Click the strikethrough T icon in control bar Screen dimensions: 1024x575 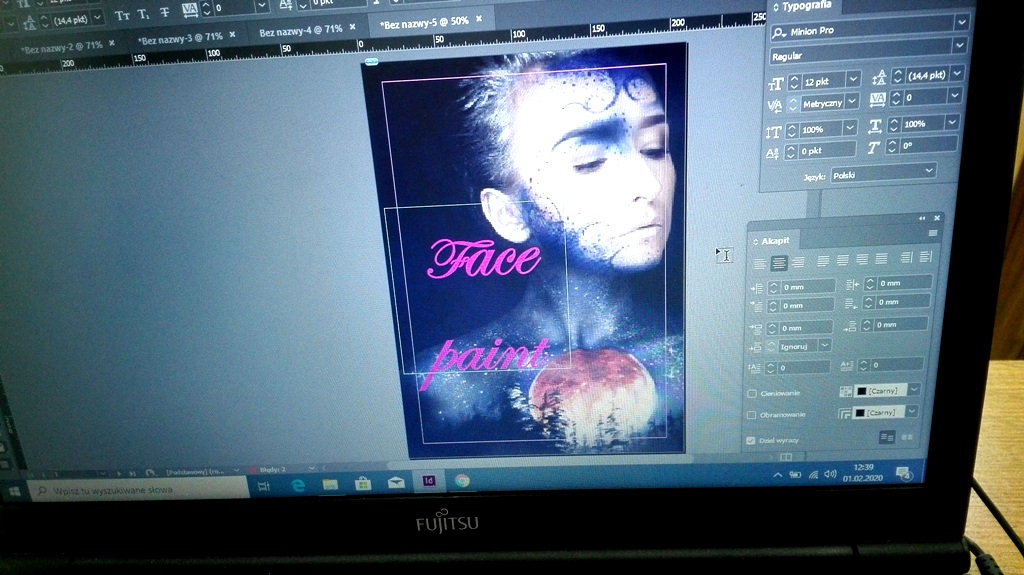(165, 12)
